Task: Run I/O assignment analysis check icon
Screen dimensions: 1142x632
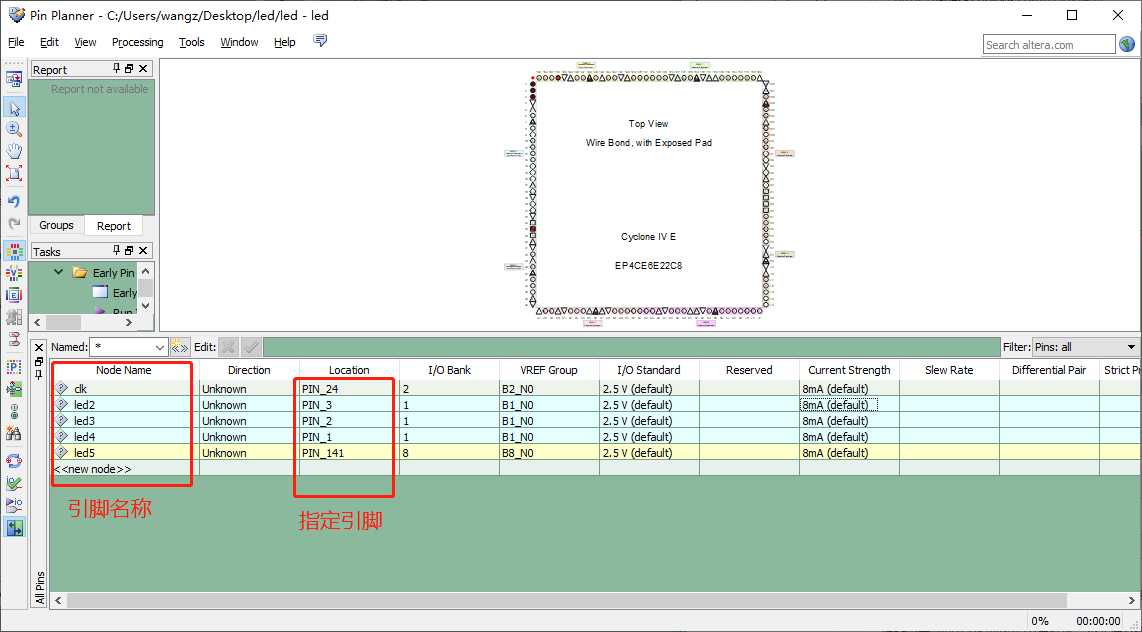Action: (x=14, y=483)
